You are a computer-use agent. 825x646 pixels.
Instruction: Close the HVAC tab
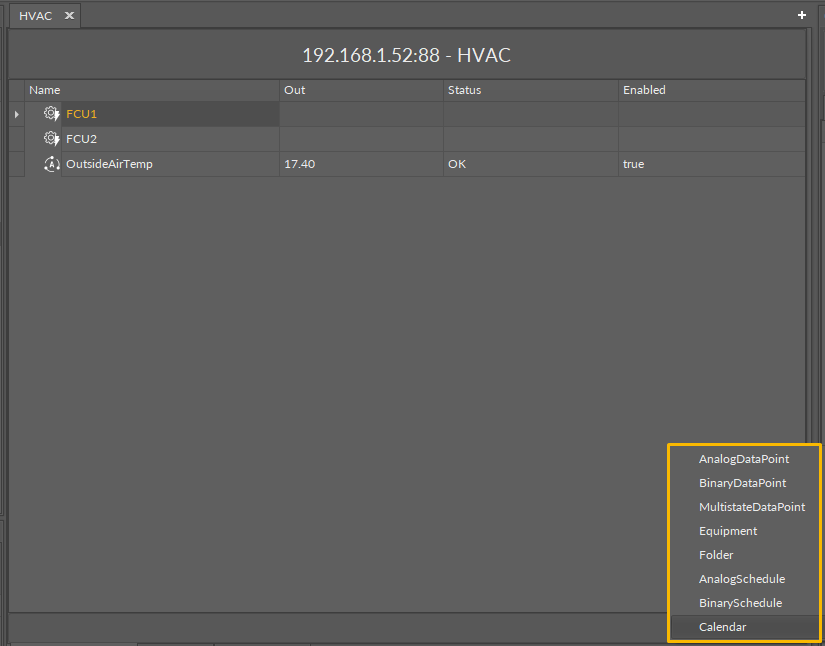coord(69,16)
